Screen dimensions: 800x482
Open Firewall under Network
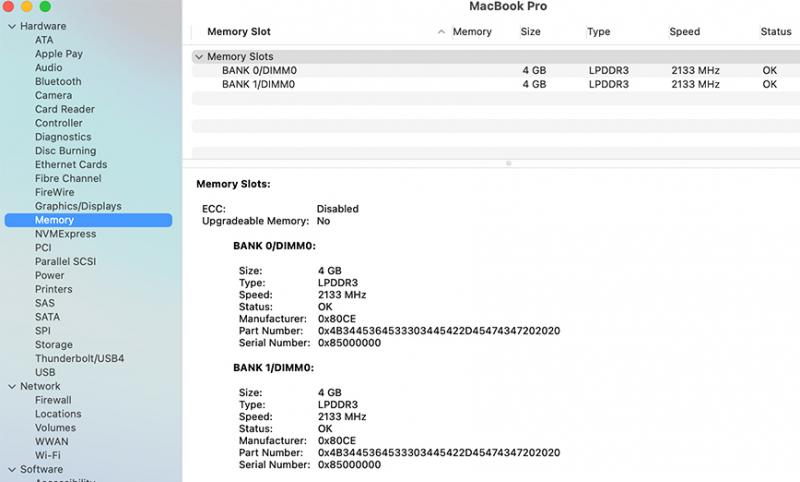click(53, 400)
